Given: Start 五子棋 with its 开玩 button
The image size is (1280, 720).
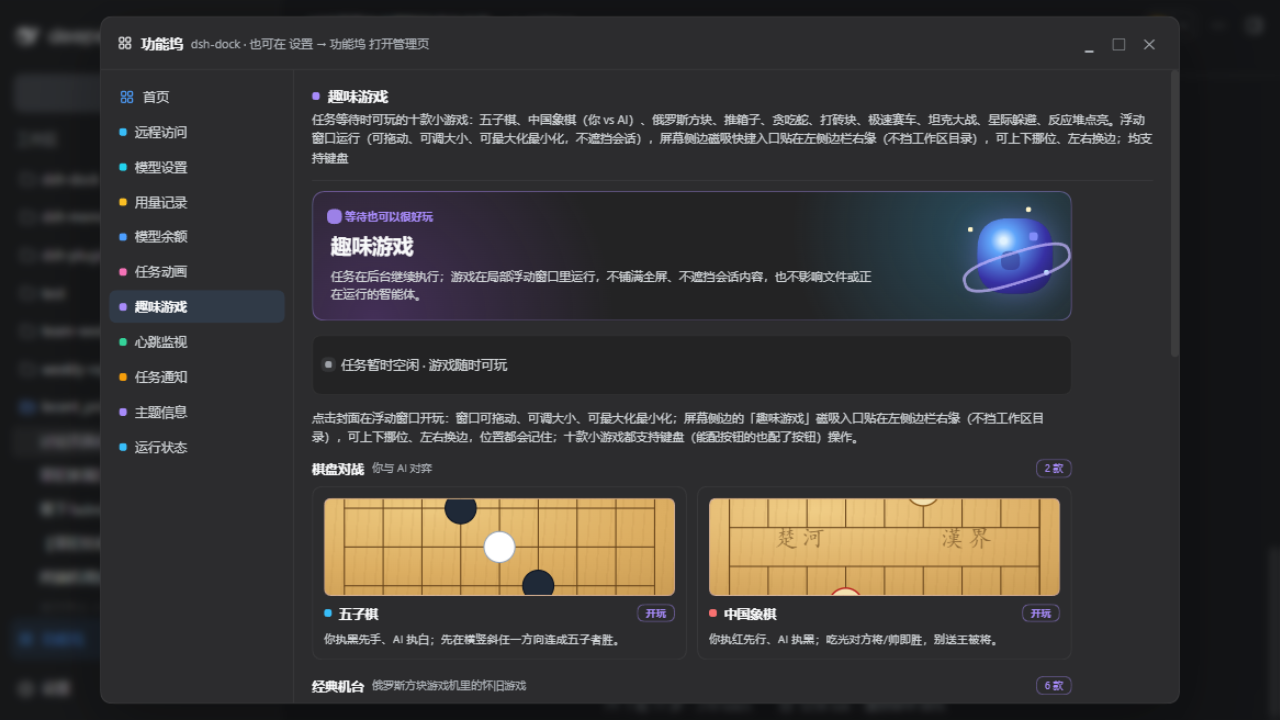Looking at the screenshot, I should coord(656,613).
